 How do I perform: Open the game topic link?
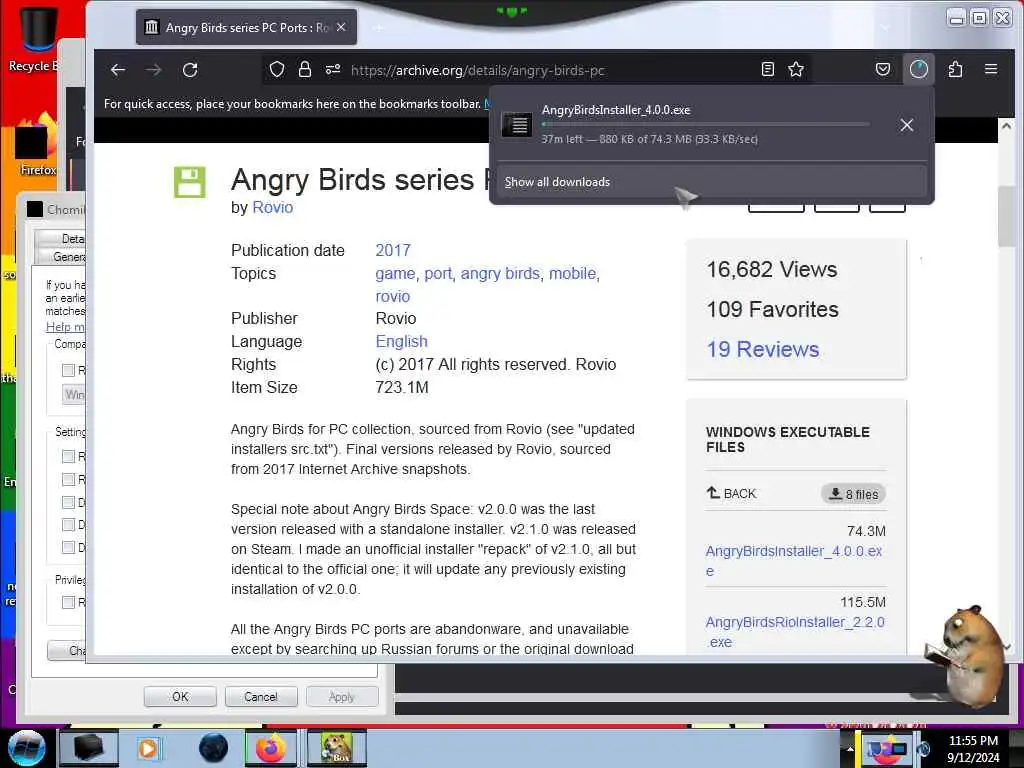[x=395, y=274]
